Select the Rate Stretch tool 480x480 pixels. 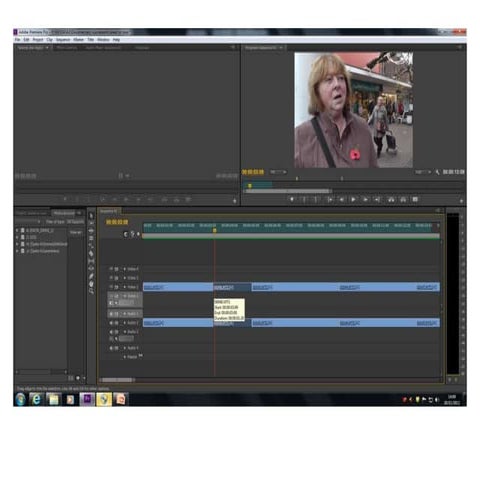pyautogui.click(x=91, y=246)
